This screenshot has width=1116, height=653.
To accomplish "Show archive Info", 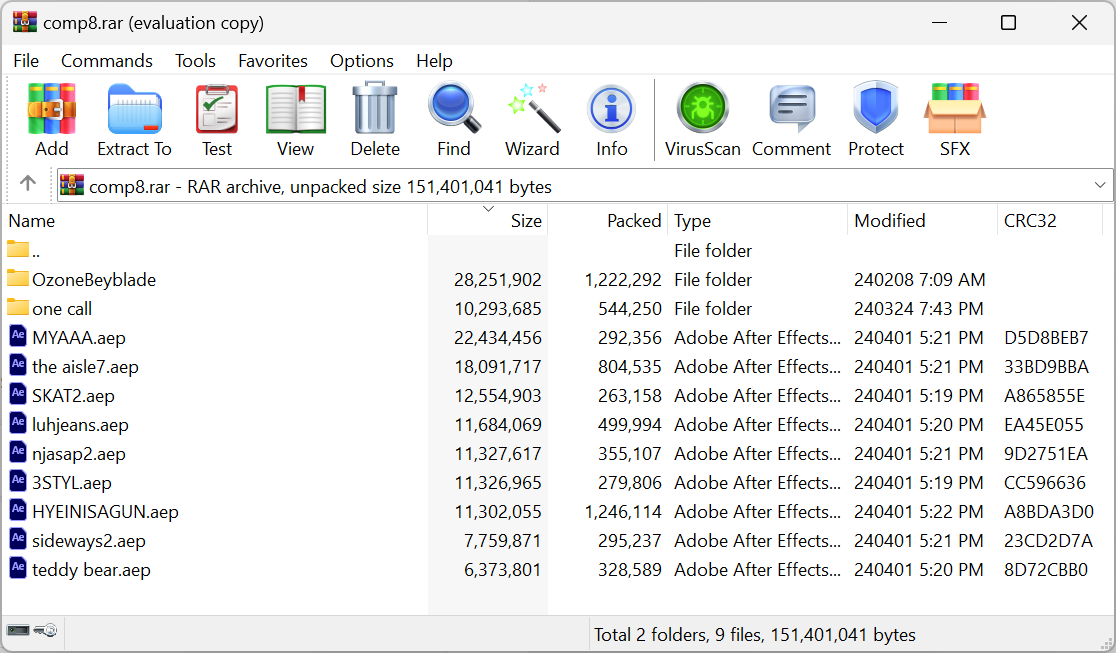I will (611, 120).
